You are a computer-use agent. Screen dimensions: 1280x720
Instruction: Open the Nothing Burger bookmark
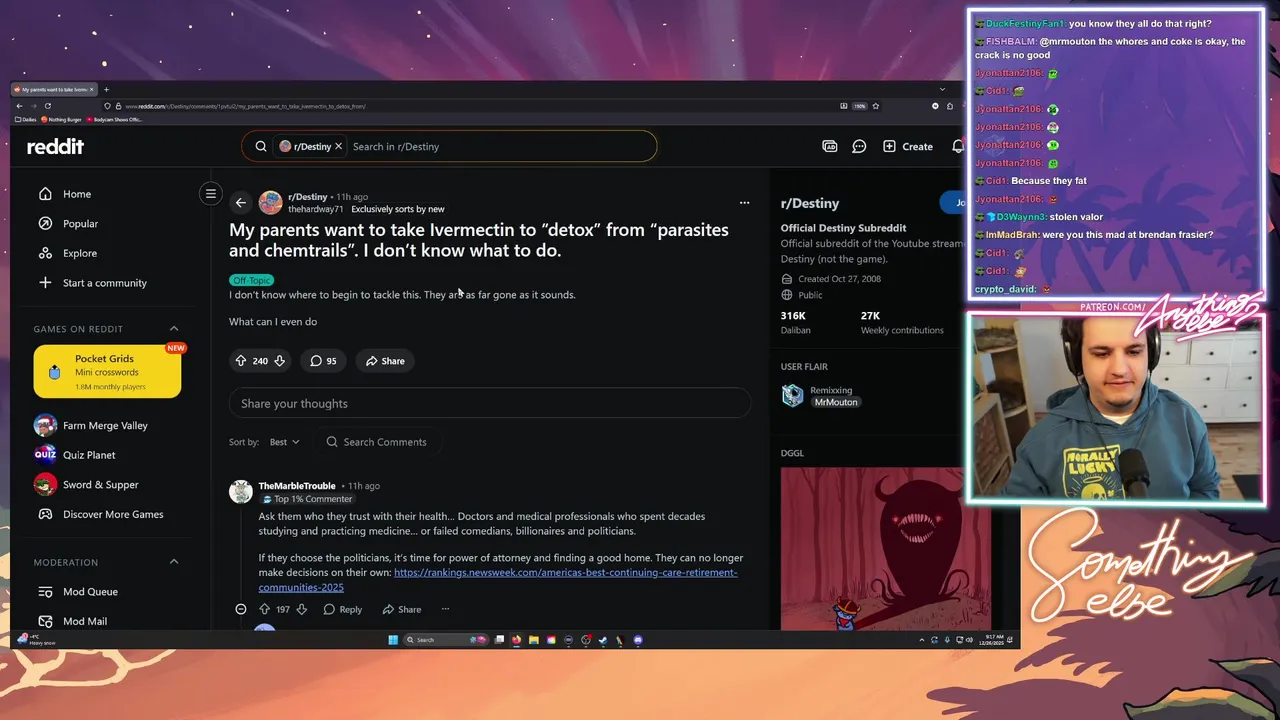62,120
